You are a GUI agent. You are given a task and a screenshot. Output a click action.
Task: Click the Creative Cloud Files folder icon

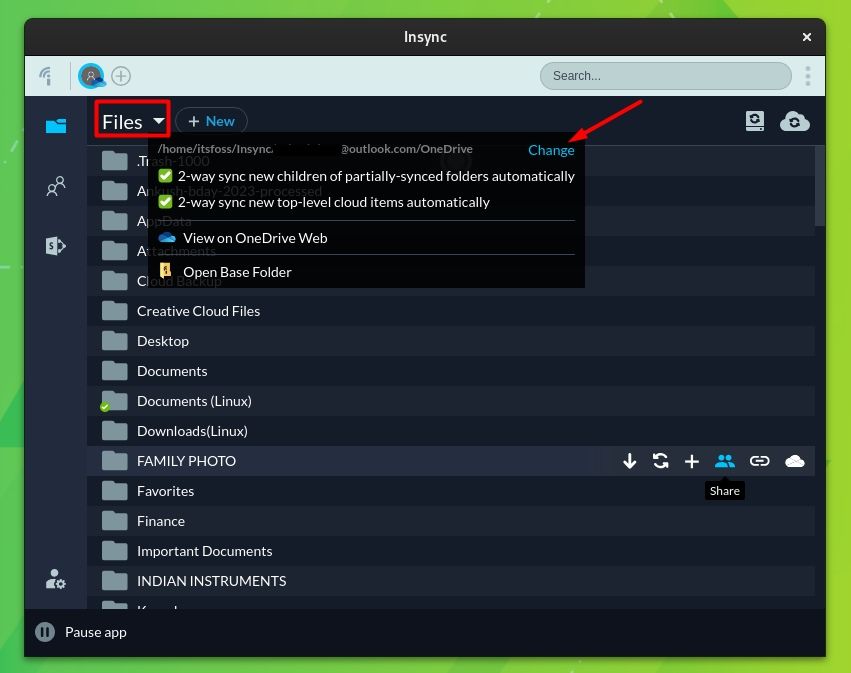(115, 311)
